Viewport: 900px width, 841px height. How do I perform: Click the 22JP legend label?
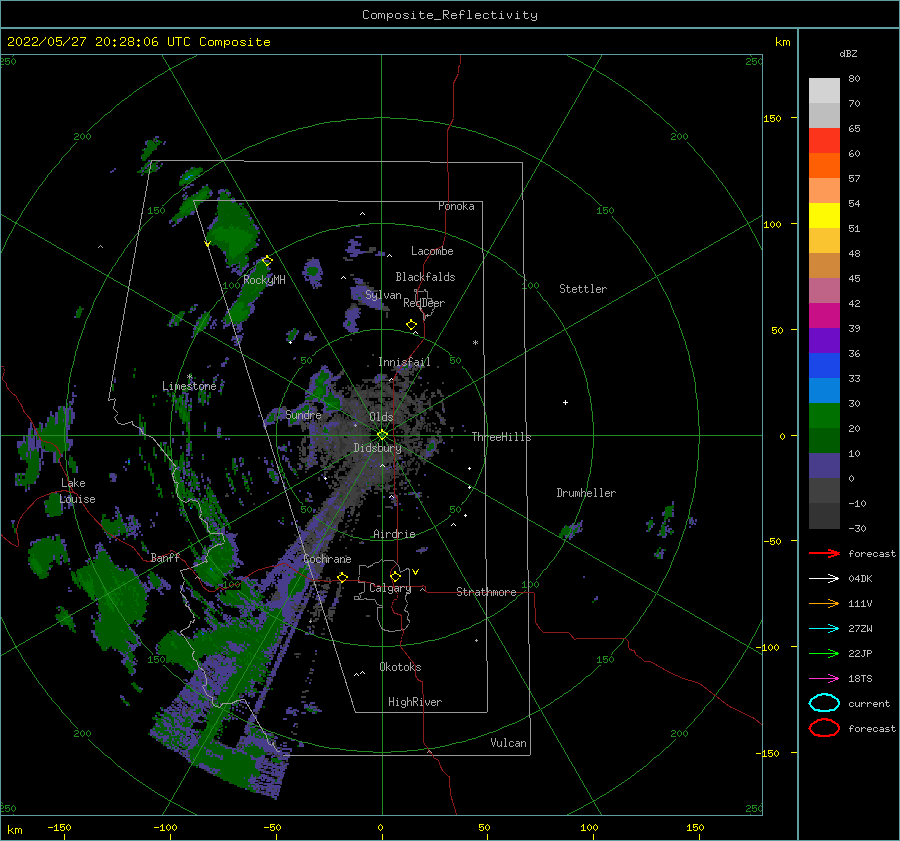860,654
